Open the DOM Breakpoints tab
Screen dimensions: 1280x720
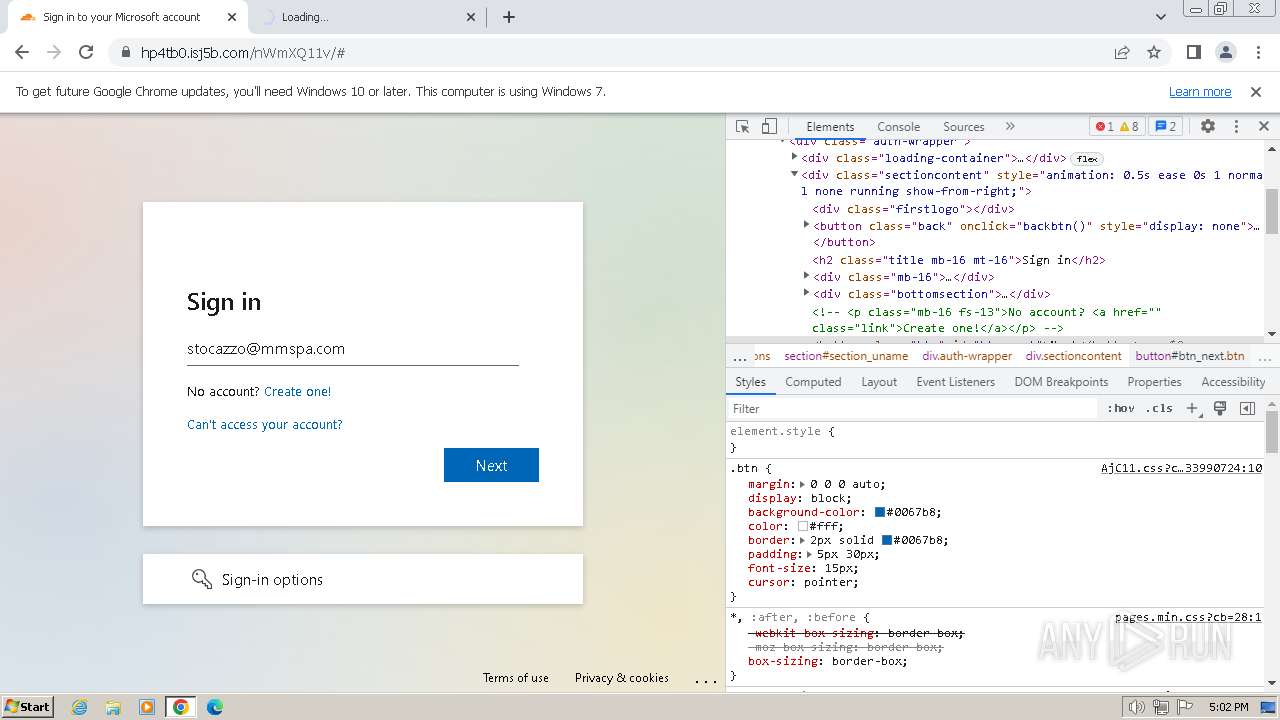coord(1061,382)
